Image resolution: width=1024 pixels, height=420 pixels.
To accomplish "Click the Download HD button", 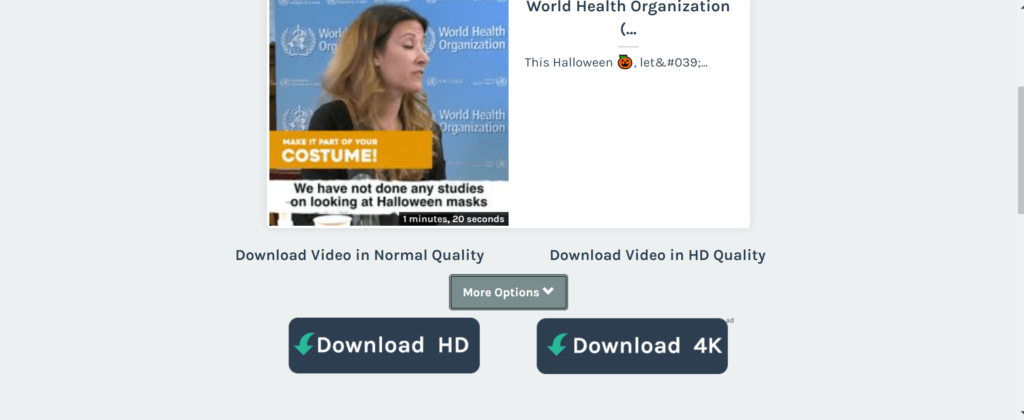I will [384, 346].
